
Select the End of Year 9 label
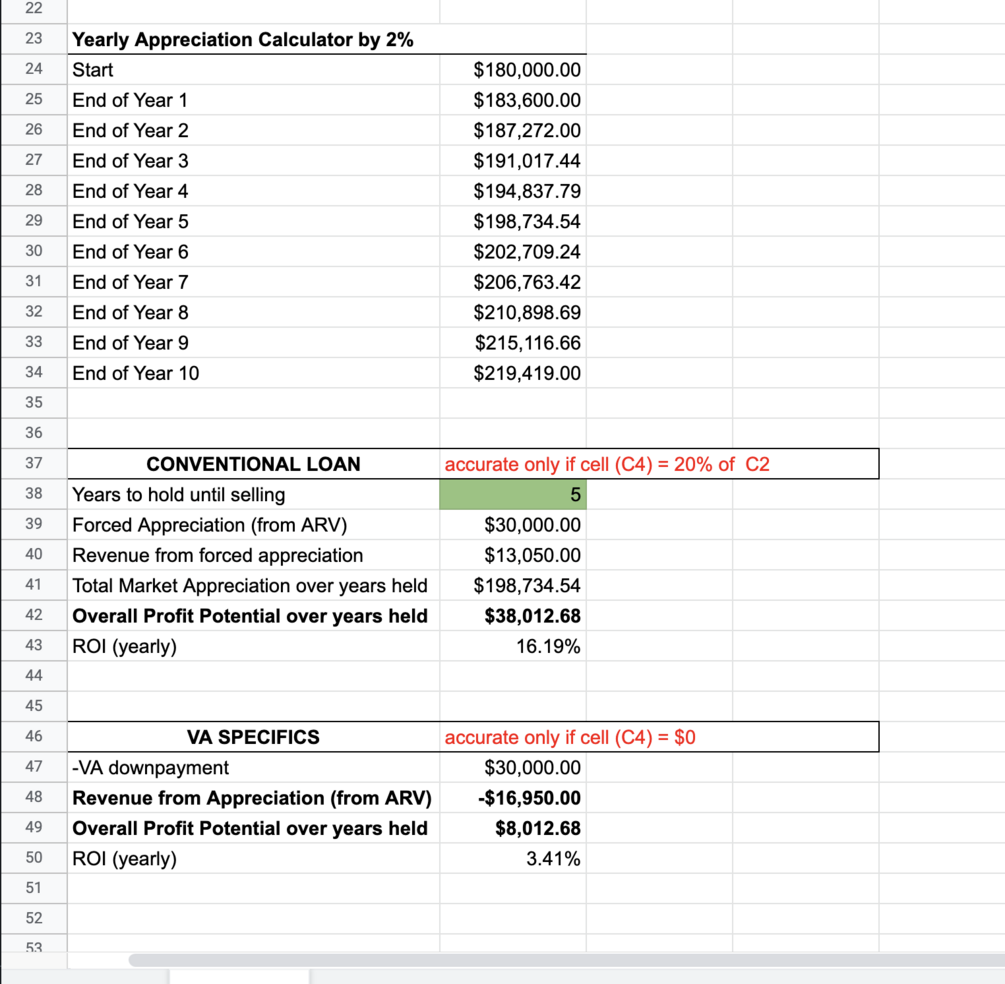pos(130,342)
